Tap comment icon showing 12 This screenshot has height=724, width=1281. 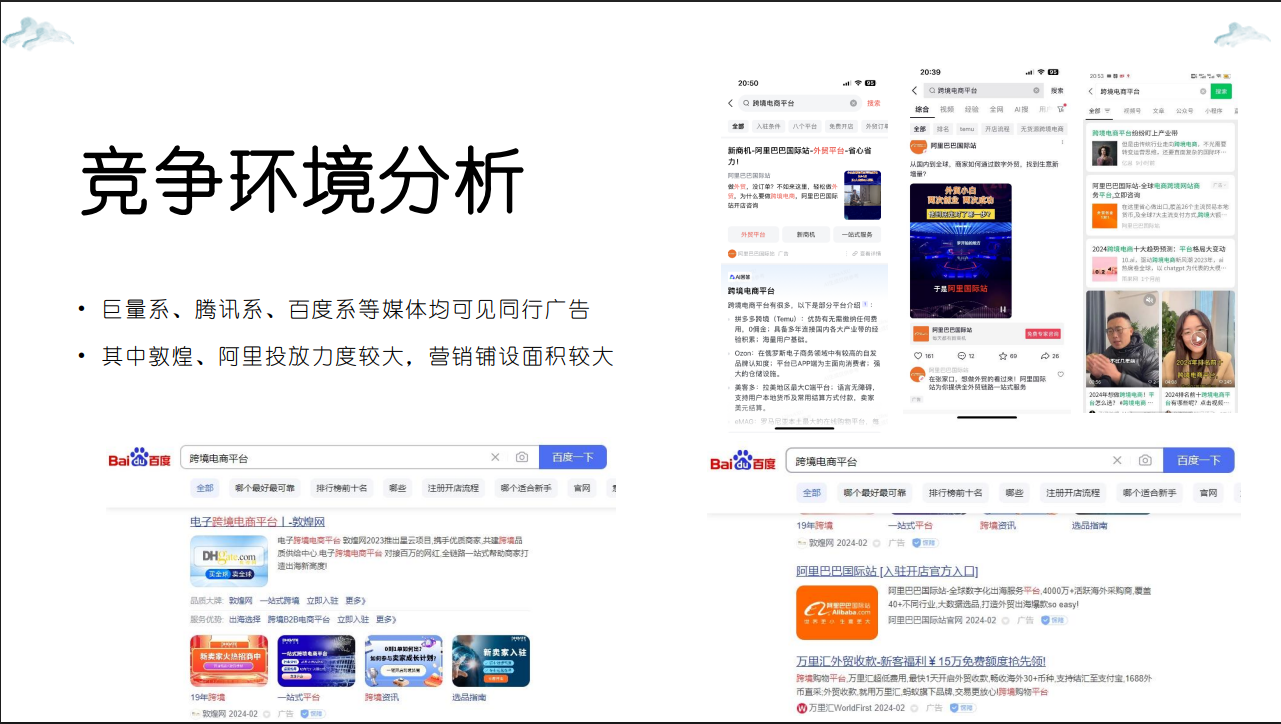(960, 355)
